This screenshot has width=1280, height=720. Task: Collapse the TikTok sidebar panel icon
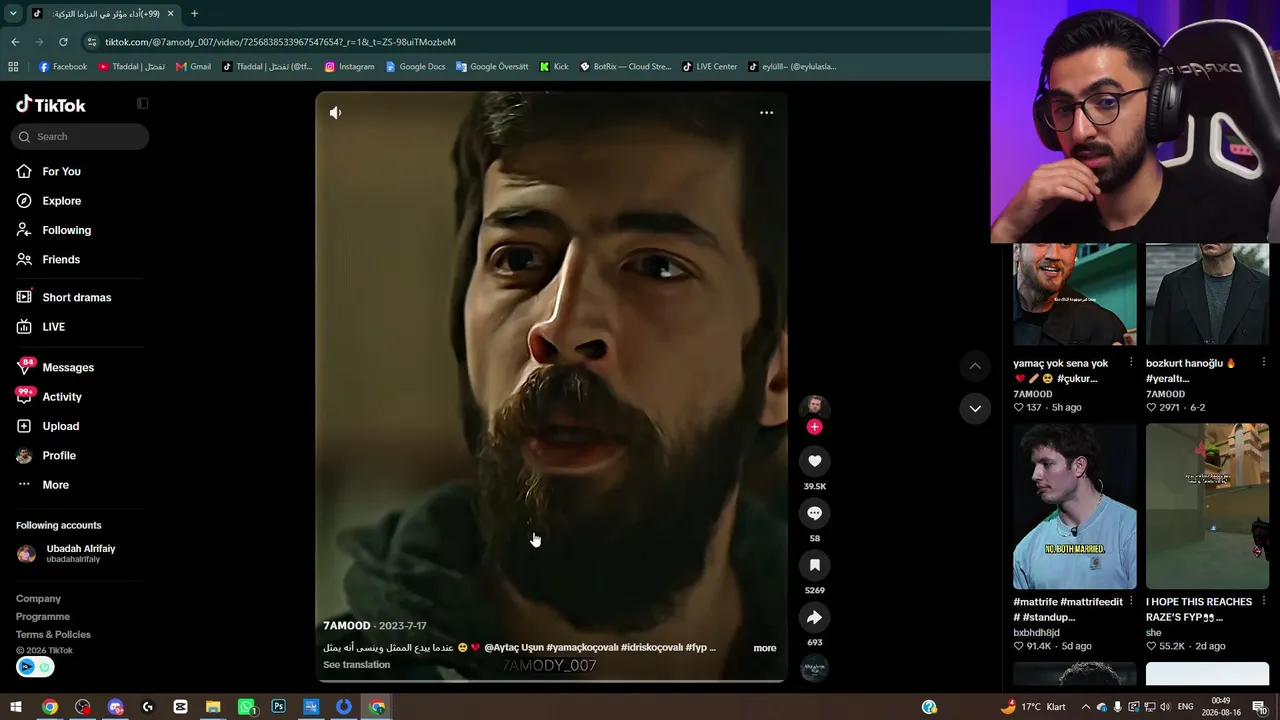[x=142, y=104]
